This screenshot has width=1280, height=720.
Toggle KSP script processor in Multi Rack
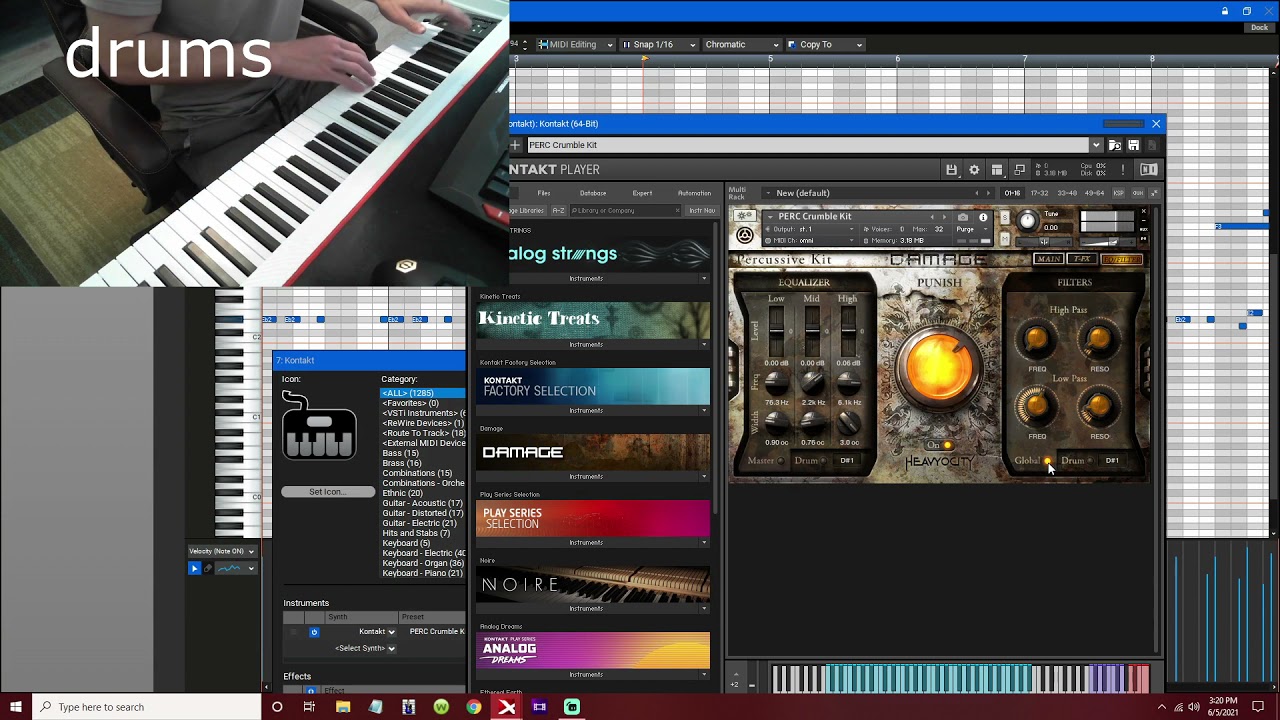(1119, 193)
